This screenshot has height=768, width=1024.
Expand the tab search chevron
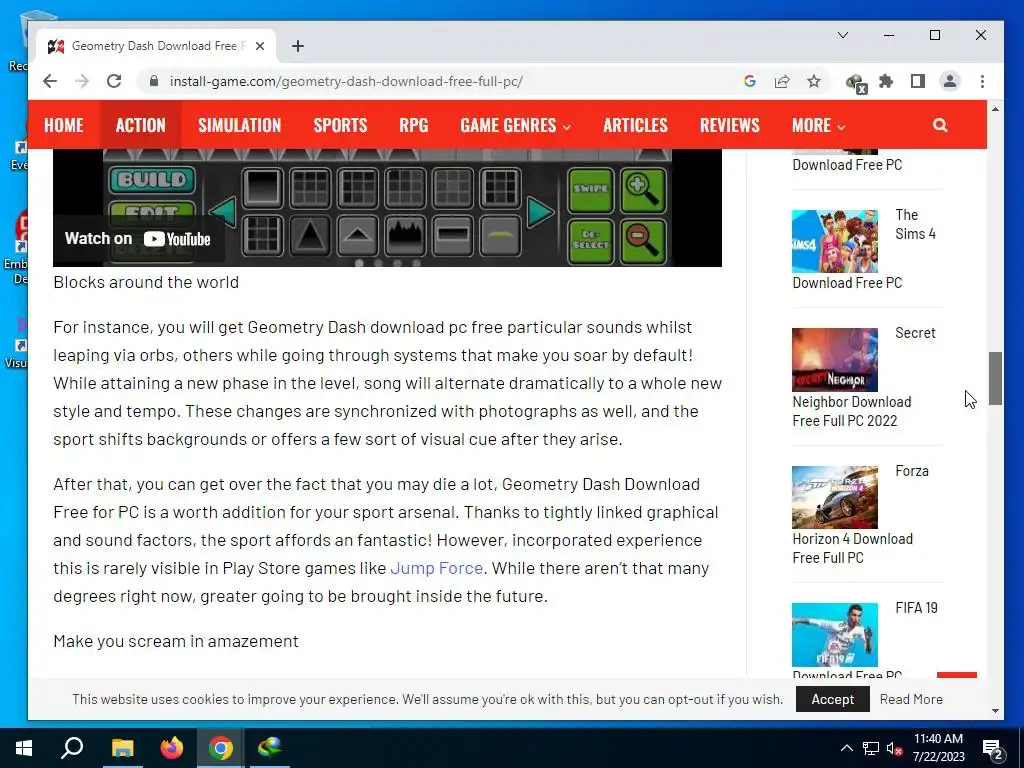tap(843, 35)
